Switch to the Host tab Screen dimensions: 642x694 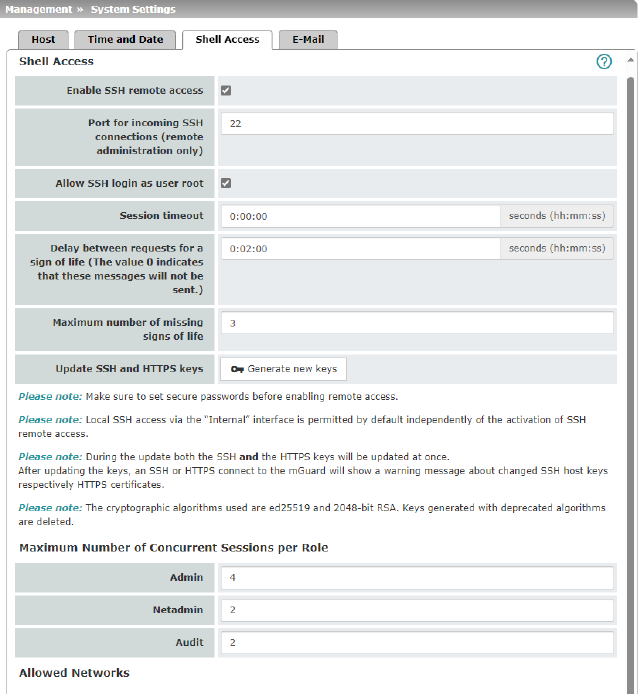click(43, 40)
